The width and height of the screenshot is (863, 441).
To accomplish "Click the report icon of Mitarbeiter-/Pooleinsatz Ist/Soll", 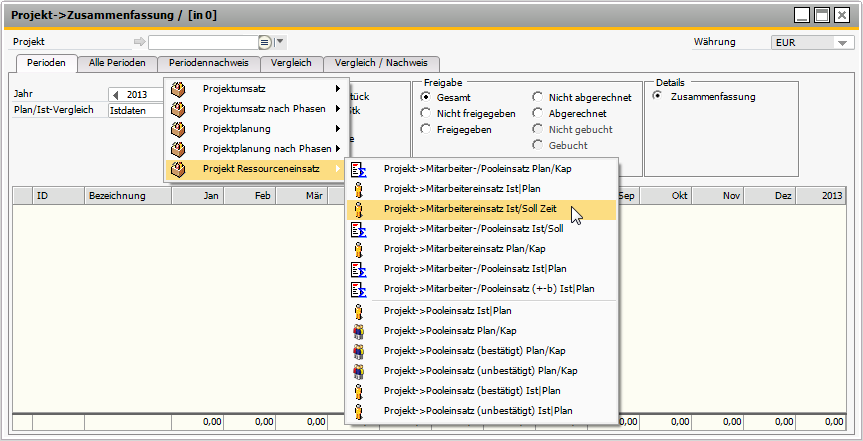I will (359, 229).
